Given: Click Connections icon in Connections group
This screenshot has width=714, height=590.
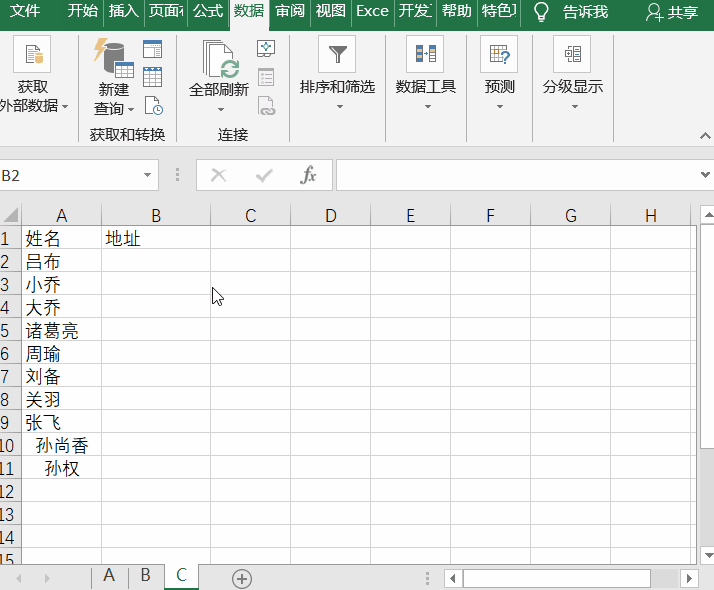Looking at the screenshot, I should pyautogui.click(x=266, y=48).
